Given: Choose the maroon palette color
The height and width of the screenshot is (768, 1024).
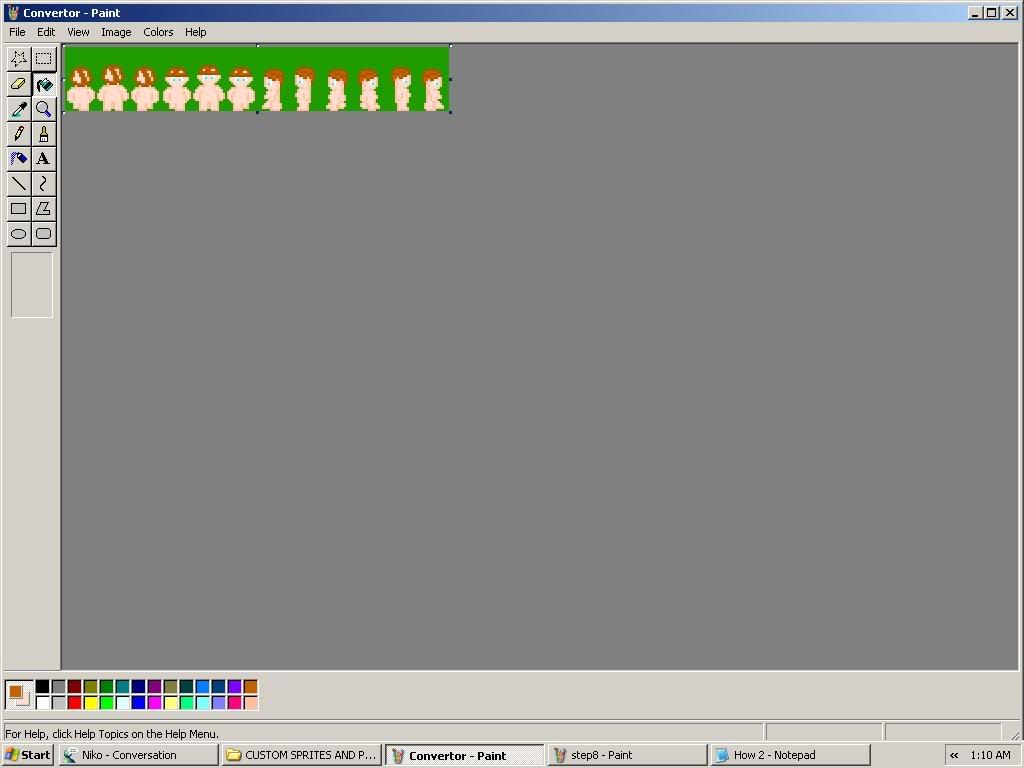Looking at the screenshot, I should click(74, 686).
